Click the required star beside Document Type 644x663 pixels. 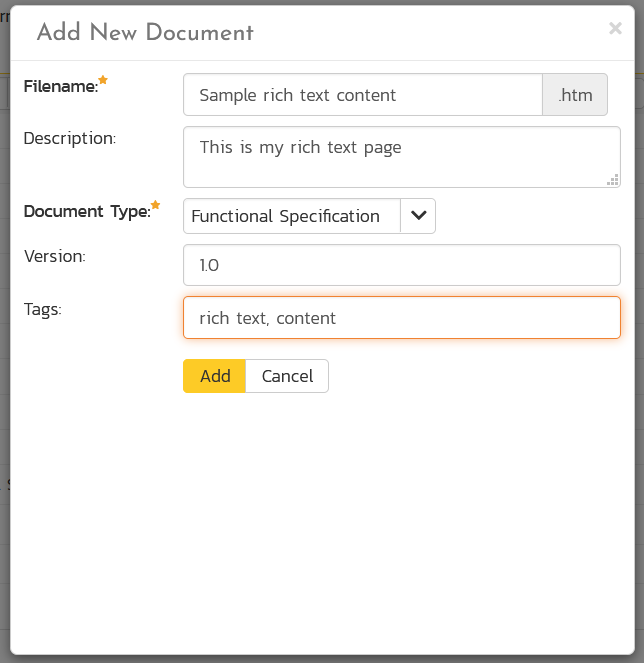tap(155, 205)
